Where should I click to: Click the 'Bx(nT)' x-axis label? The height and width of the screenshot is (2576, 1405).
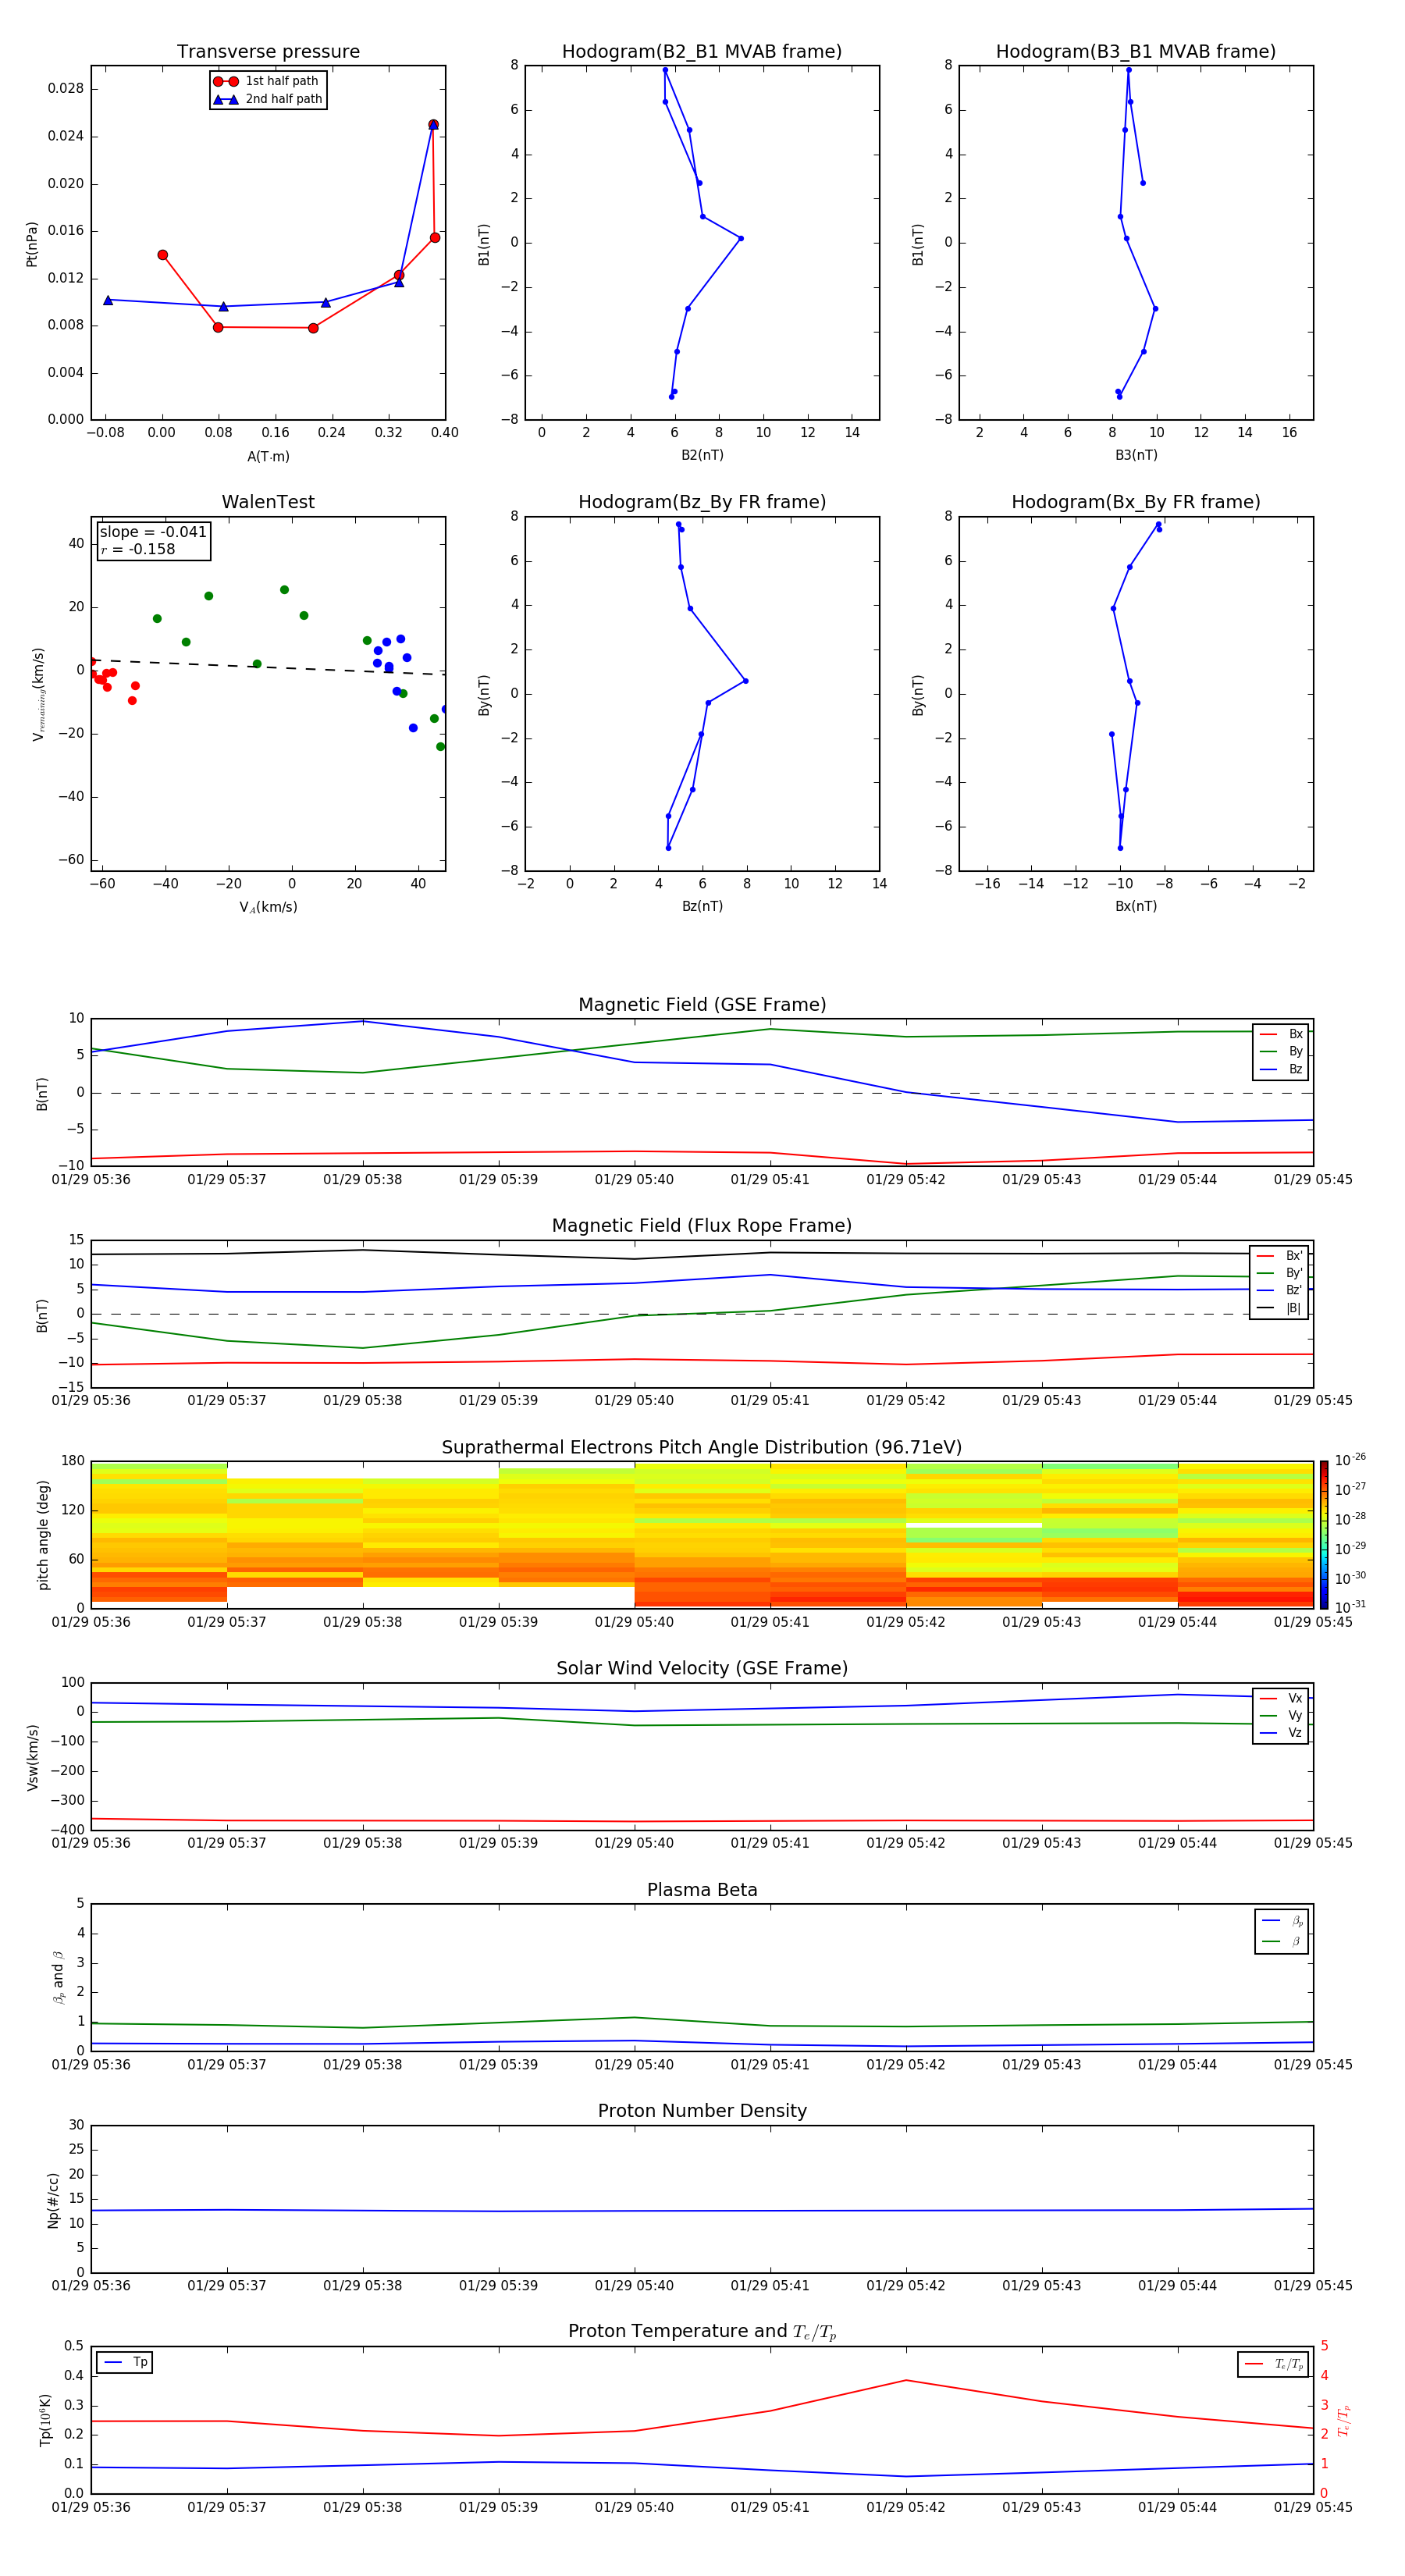(1136, 906)
